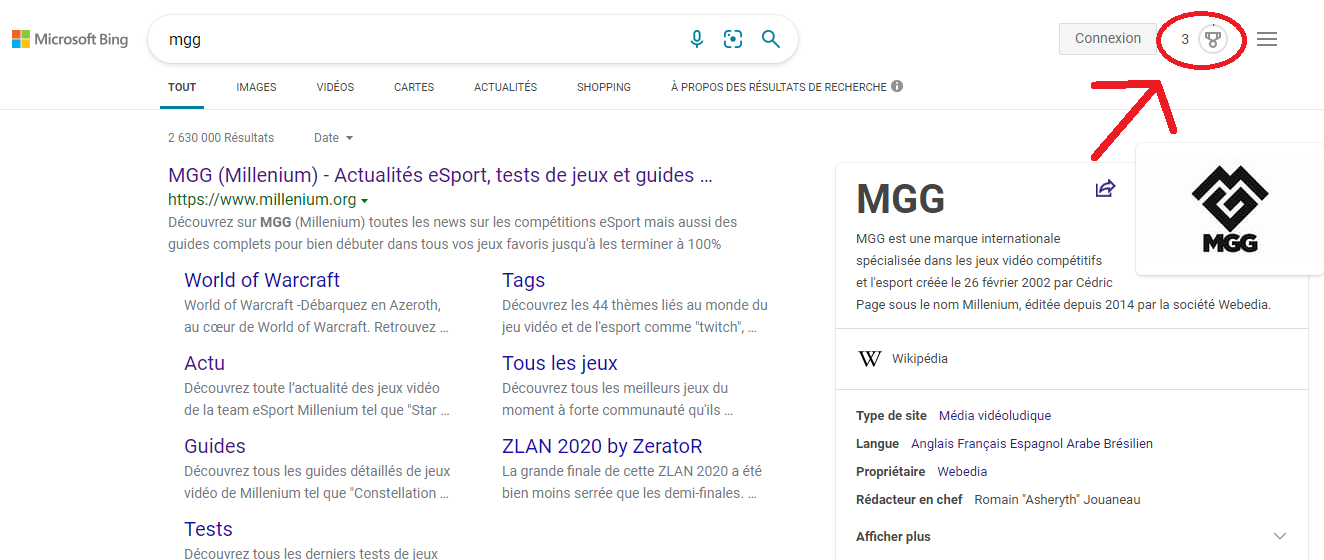This screenshot has height=560, width=1324.
Task: Open the hamburger menu icon
Action: 1267,39
